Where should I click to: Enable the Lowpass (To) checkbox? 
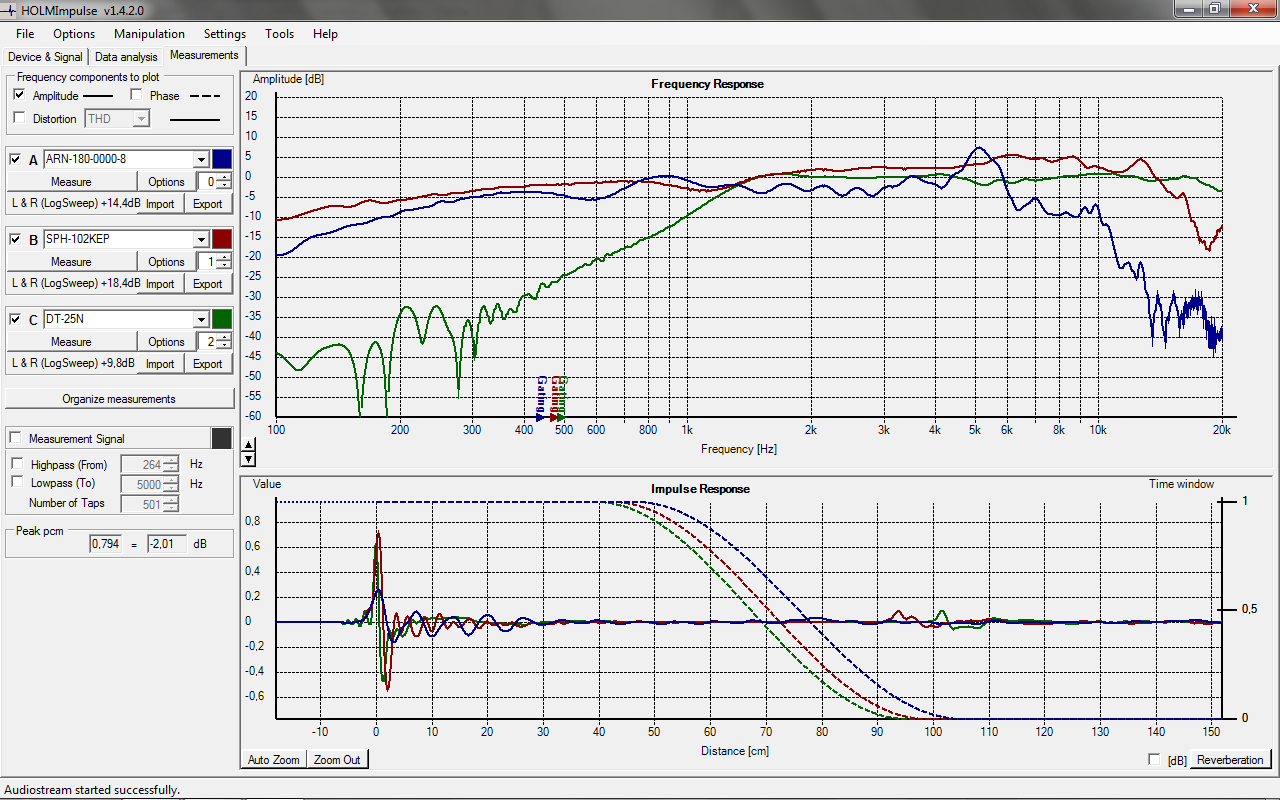point(17,483)
